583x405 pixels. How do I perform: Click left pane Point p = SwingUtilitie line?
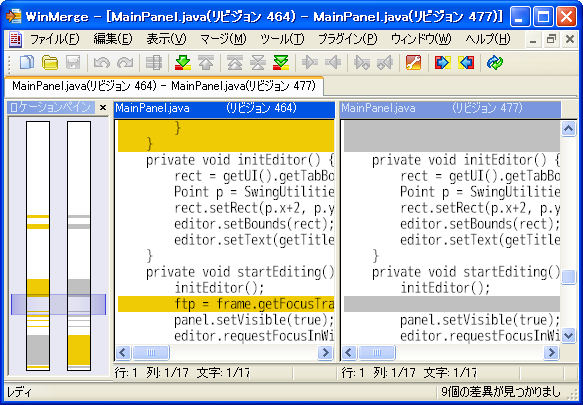point(254,192)
